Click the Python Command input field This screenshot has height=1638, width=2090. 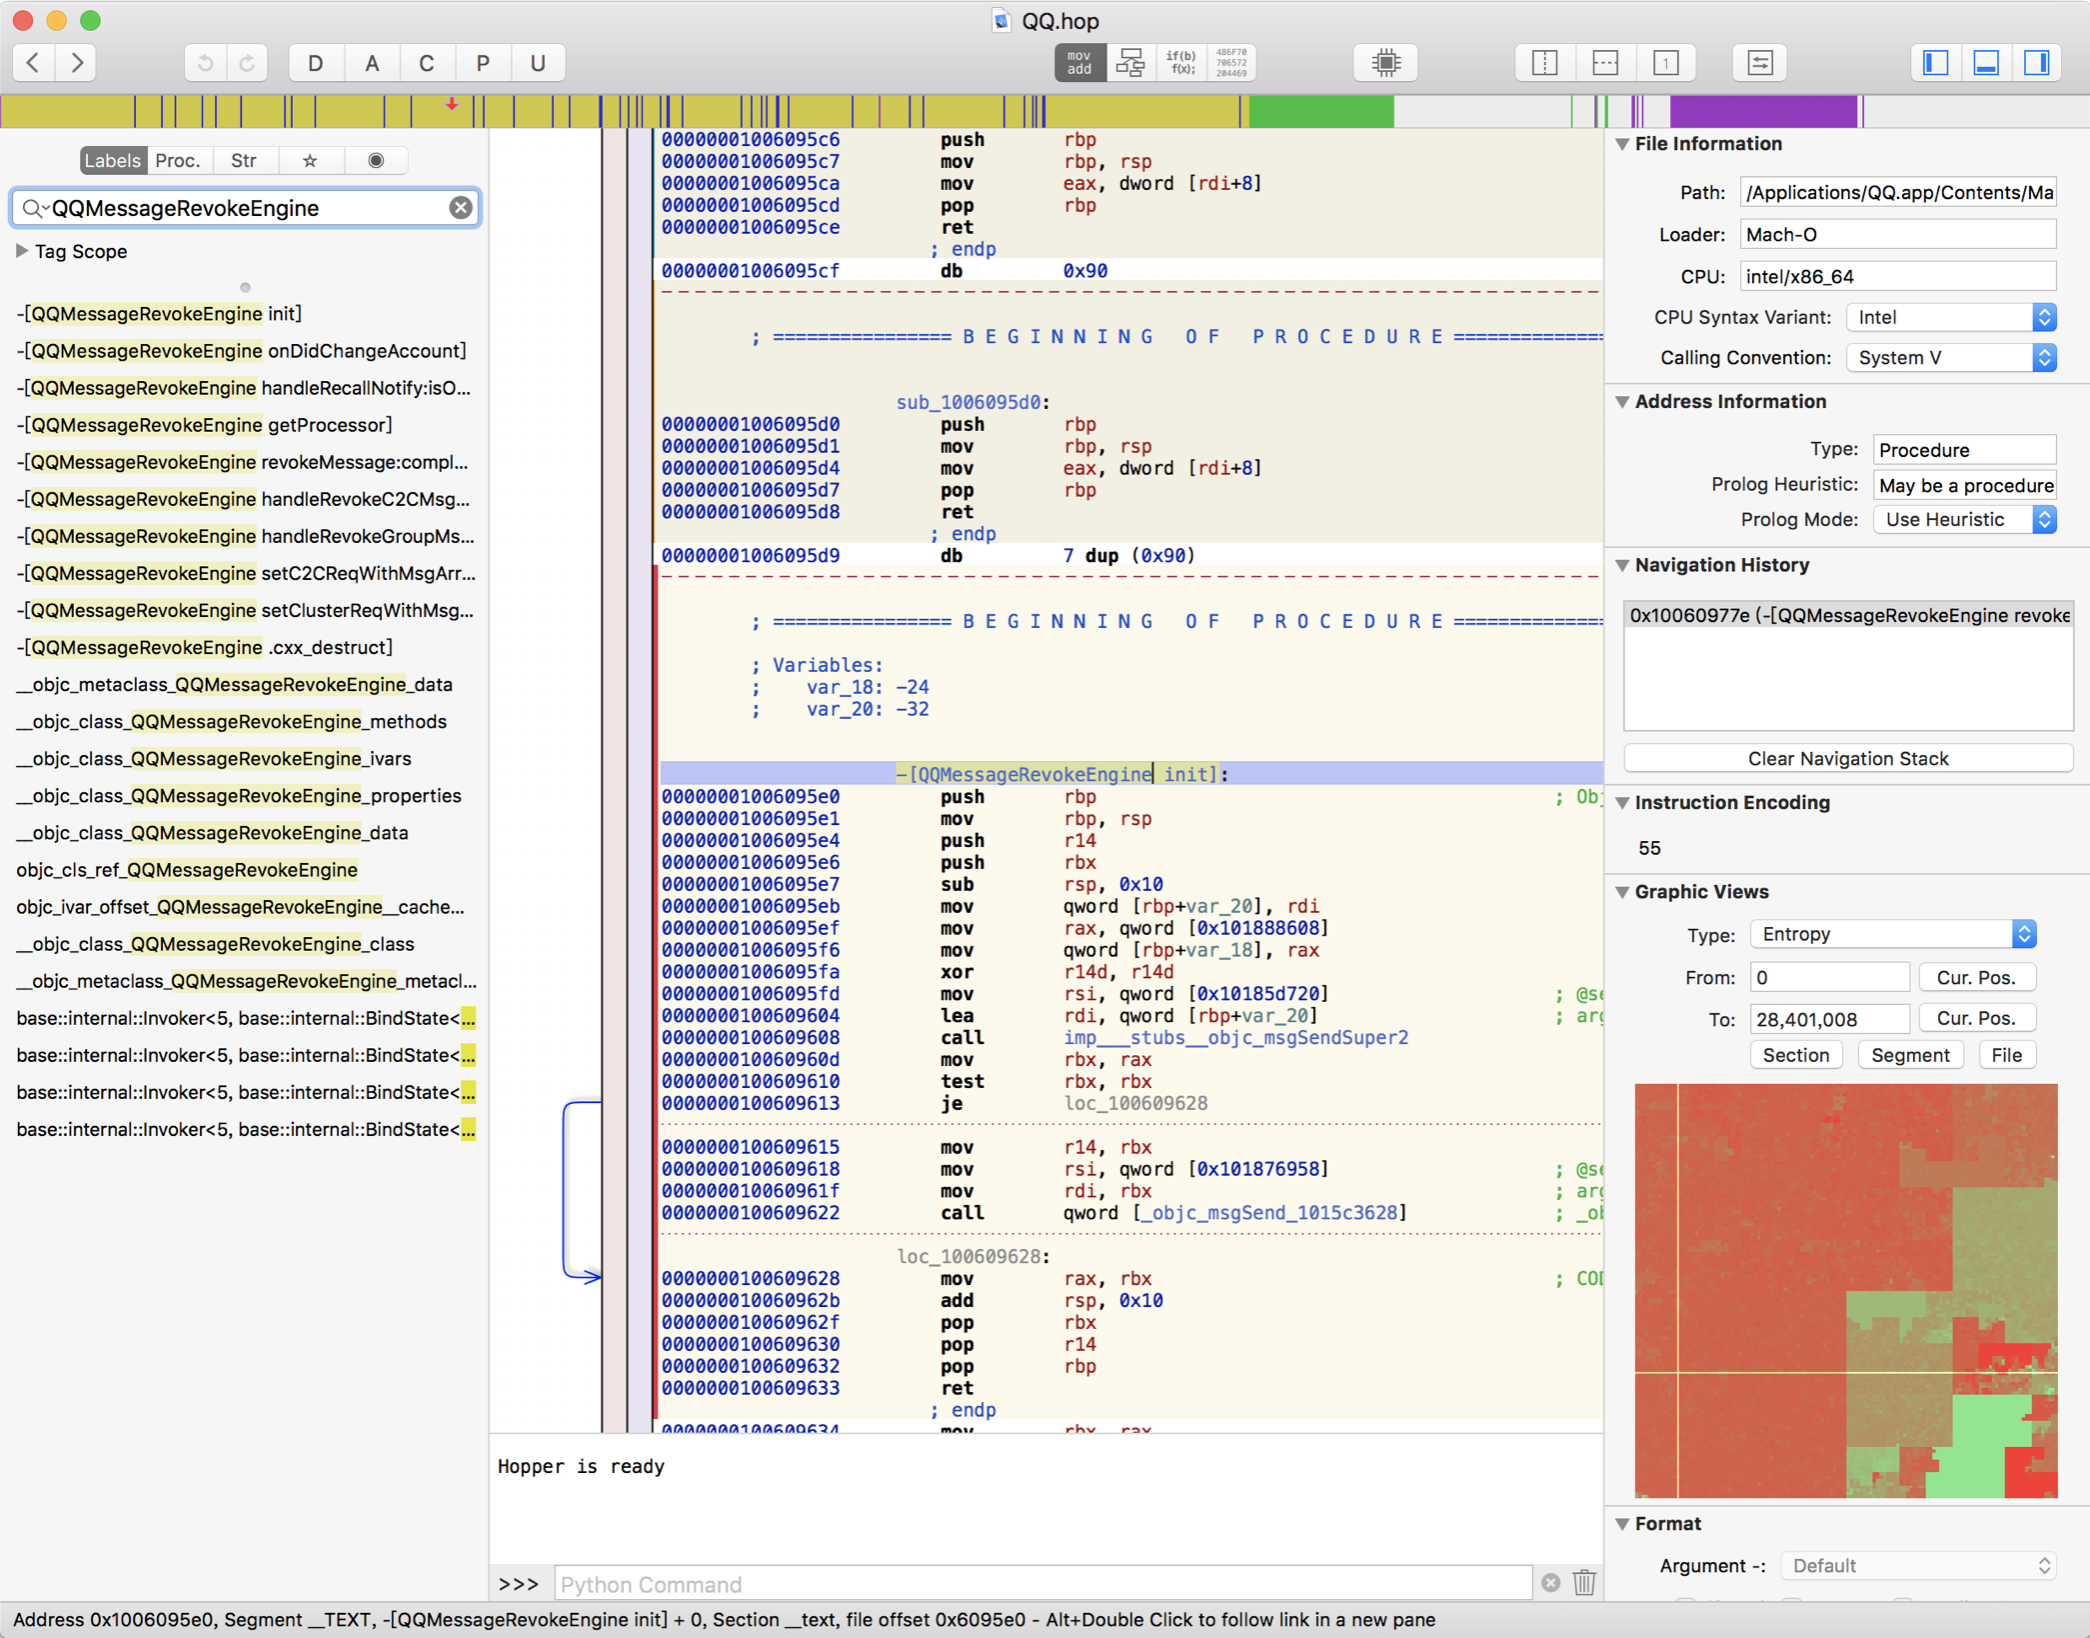tap(1043, 1584)
